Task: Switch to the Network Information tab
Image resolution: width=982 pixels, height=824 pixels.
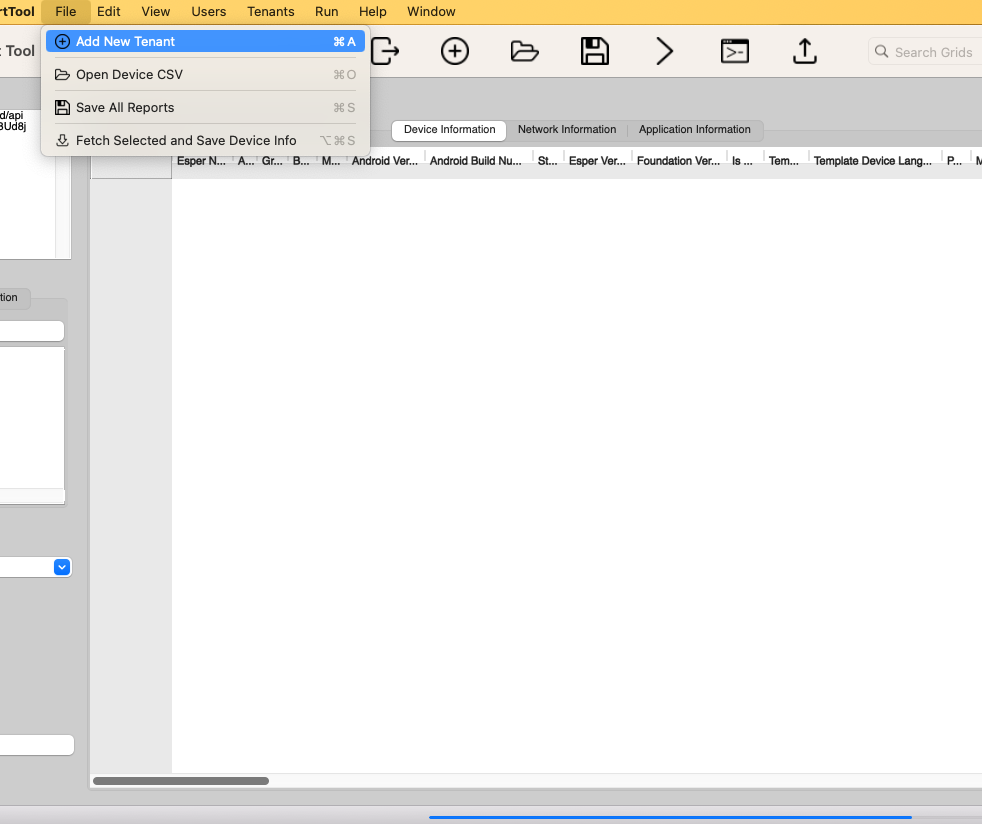Action: click(x=567, y=129)
